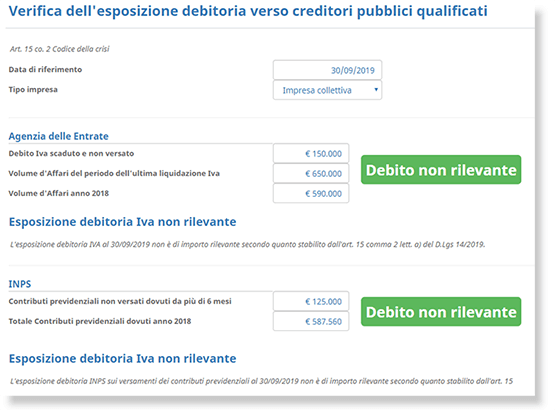Image resolution: width=555 pixels, height=410 pixels.
Task: Open the Tipo impresa dropdown
Action: click(327, 90)
